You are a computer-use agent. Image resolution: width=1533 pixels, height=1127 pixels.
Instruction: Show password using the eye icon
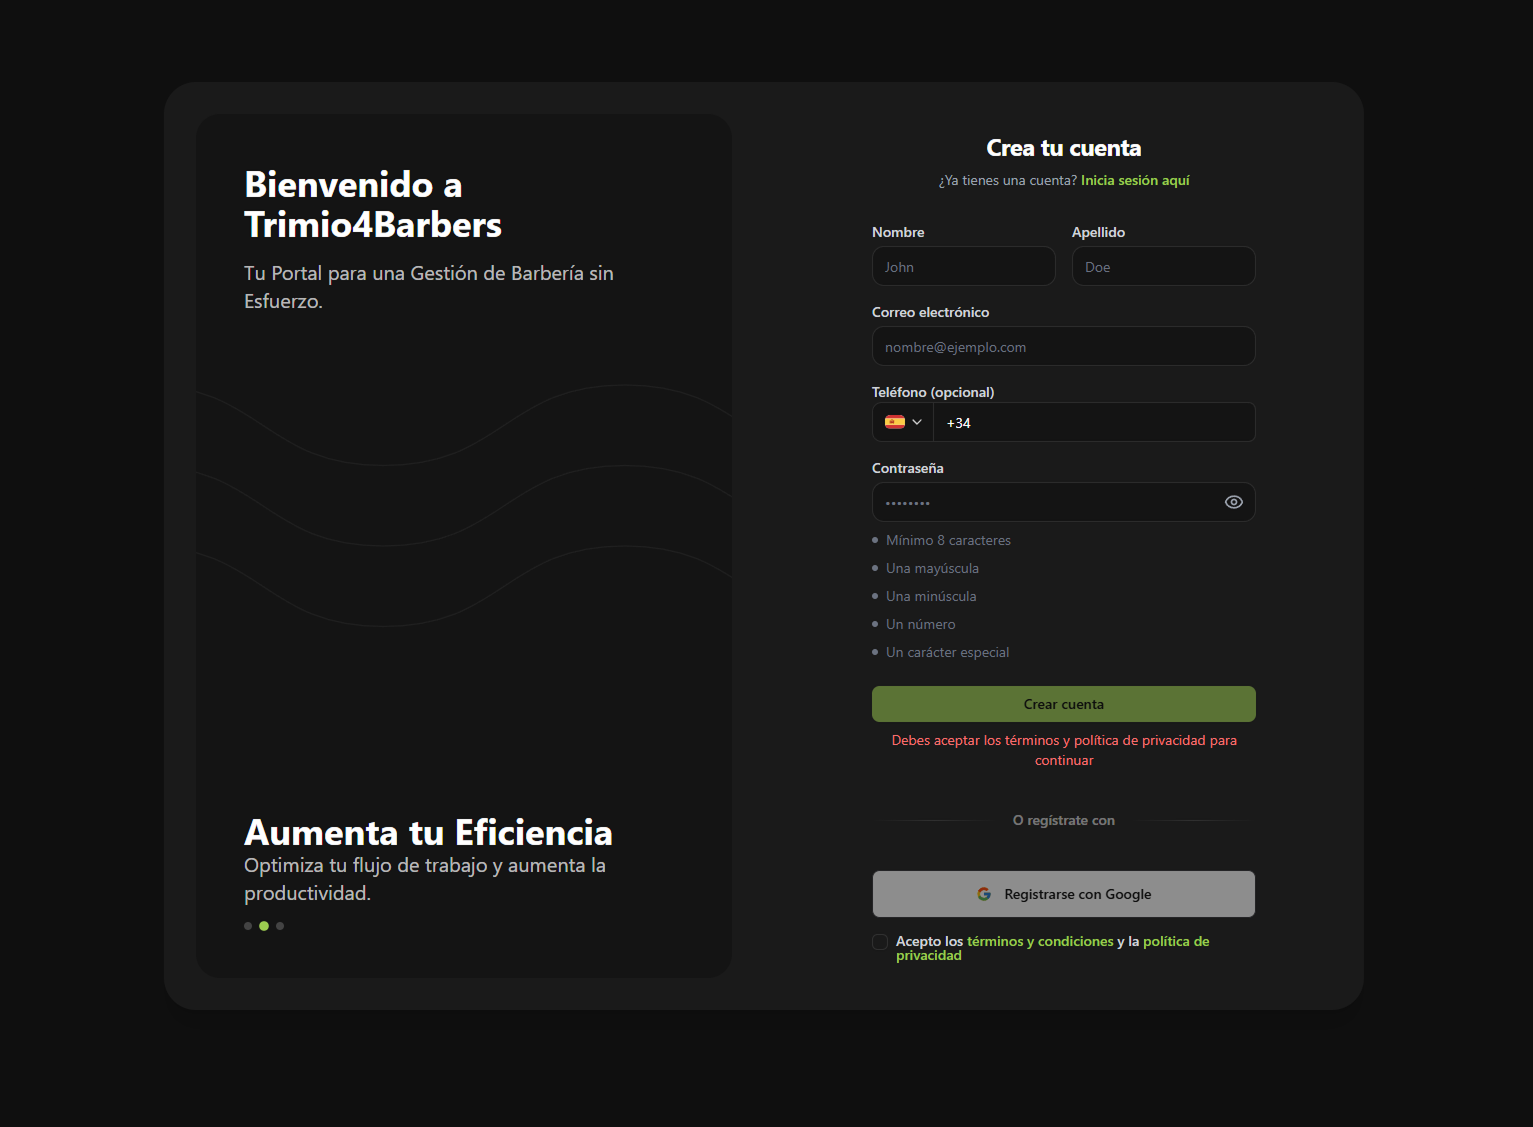[x=1234, y=502]
